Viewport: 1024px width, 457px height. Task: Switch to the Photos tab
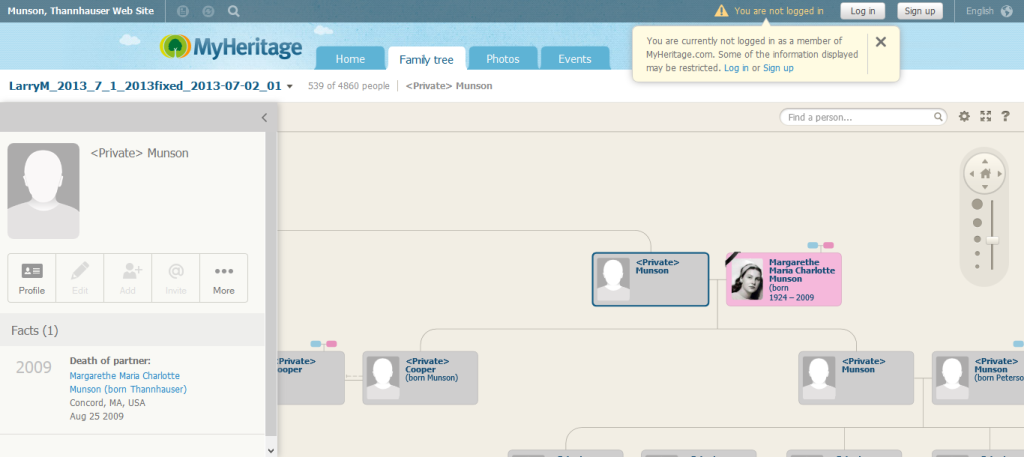point(503,59)
